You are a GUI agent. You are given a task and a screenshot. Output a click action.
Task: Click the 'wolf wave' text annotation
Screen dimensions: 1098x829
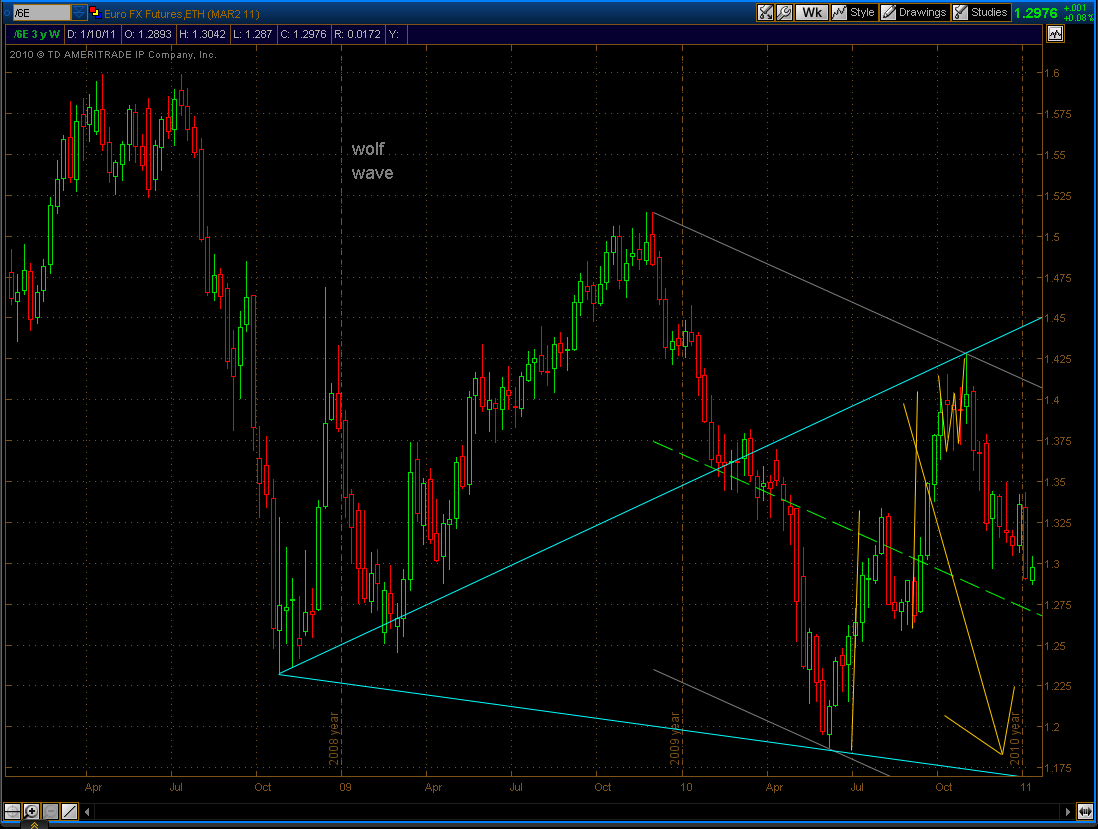(x=372, y=160)
